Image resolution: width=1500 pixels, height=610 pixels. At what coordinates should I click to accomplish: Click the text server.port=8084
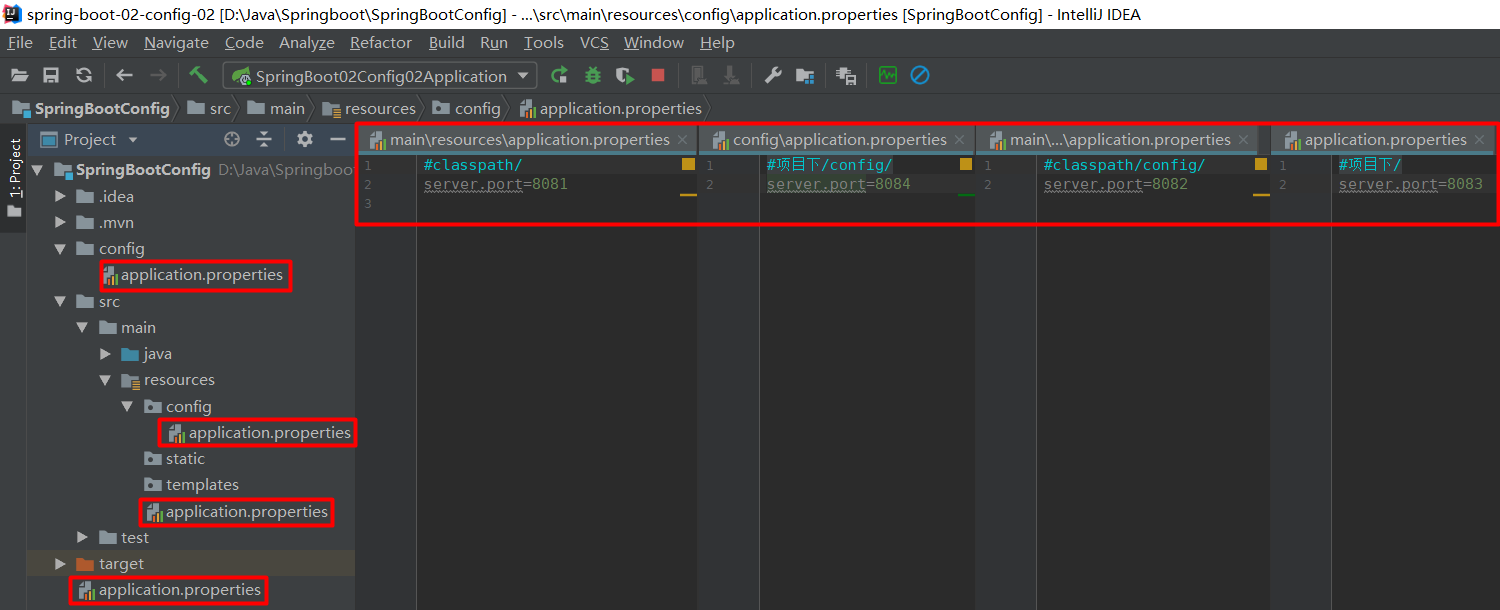tap(838, 185)
